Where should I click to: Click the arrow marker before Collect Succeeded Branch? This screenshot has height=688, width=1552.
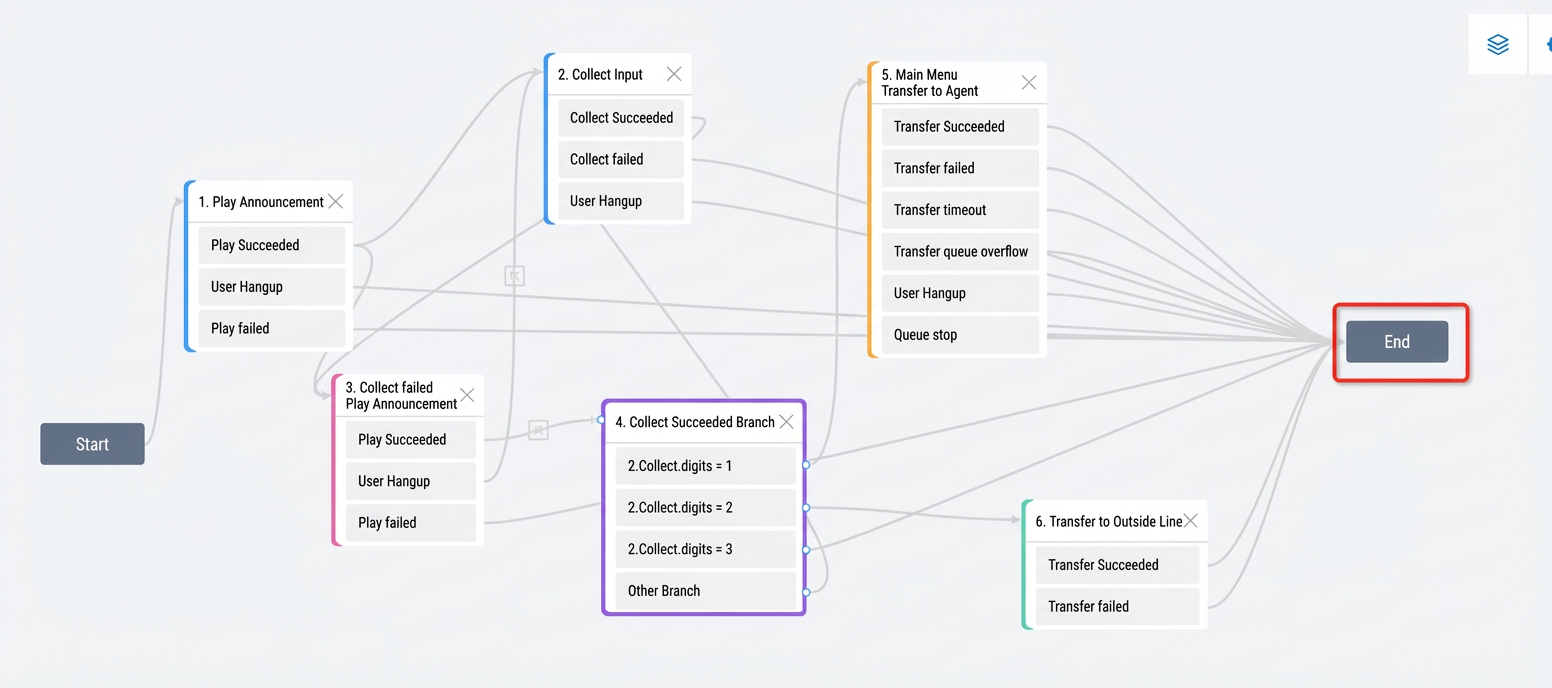click(538, 430)
